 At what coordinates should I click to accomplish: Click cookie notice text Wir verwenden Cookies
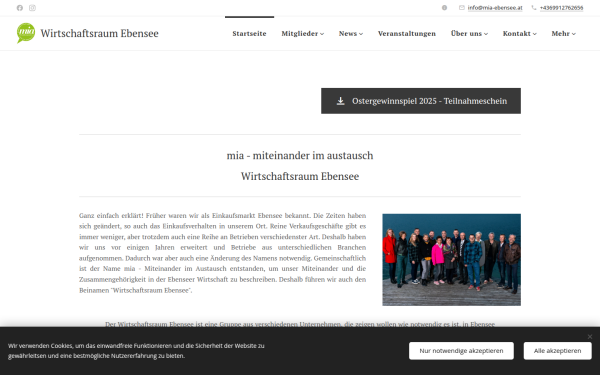point(136,351)
